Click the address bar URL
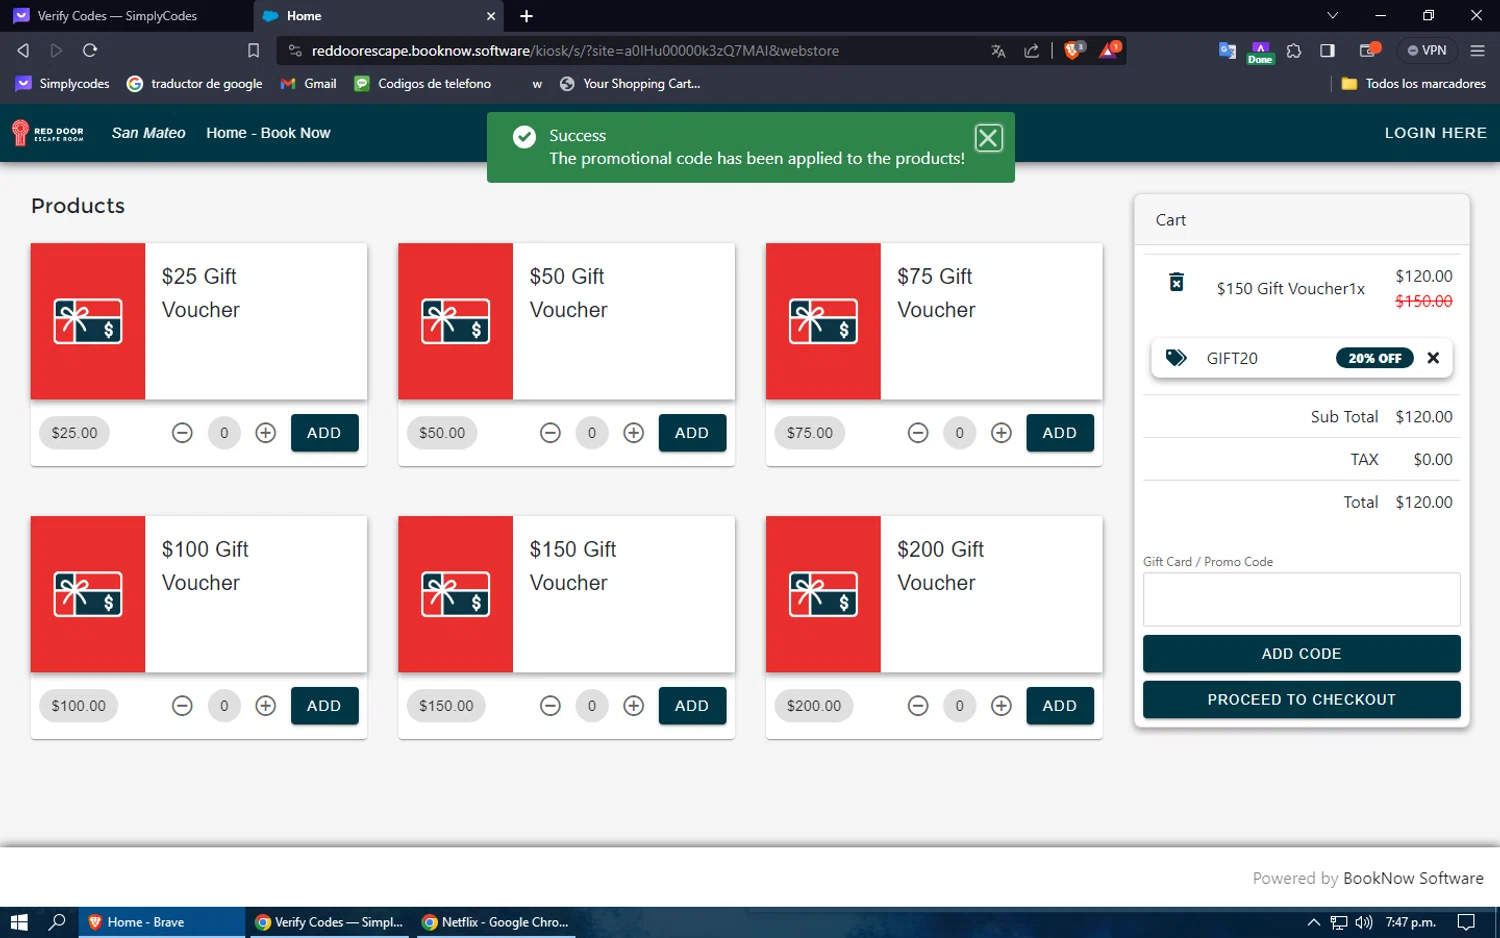Image resolution: width=1500 pixels, height=938 pixels. point(575,51)
